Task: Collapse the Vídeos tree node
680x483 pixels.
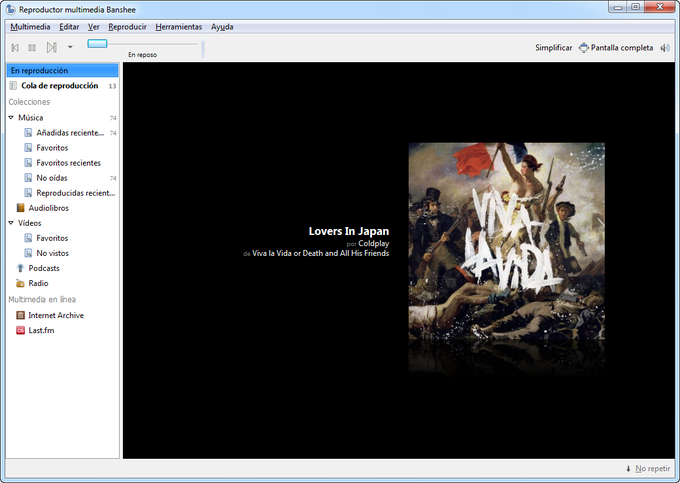Action: (11, 223)
